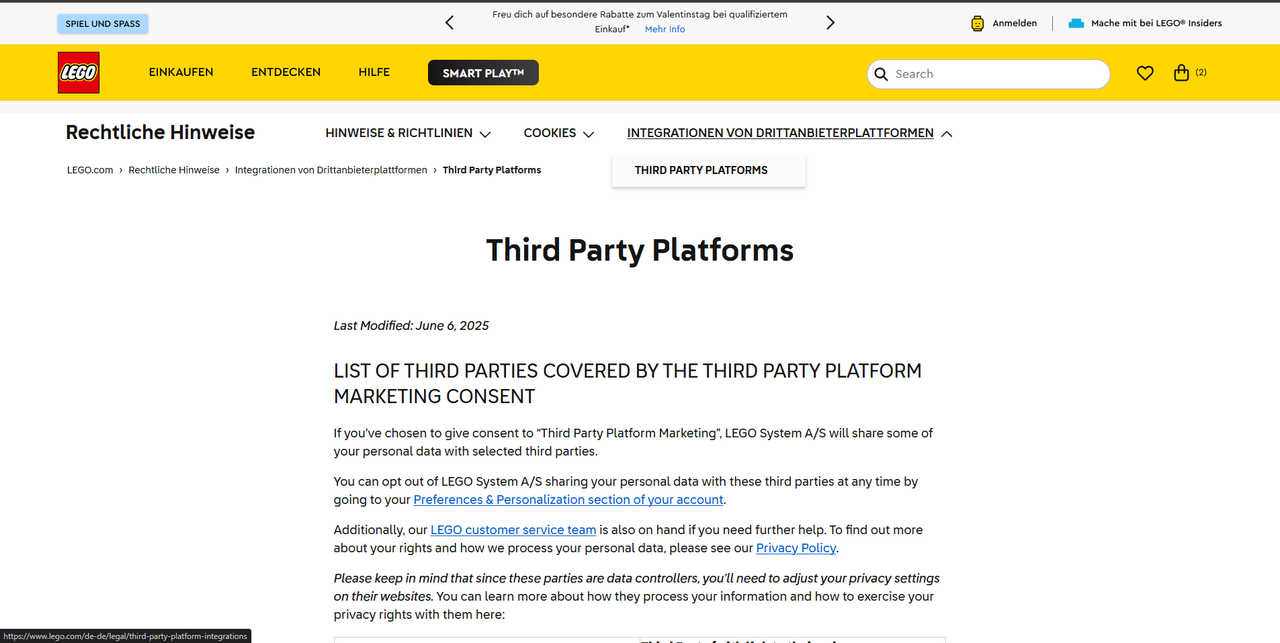Click Mache mit bei LEGO Insiders

[x=1156, y=23]
